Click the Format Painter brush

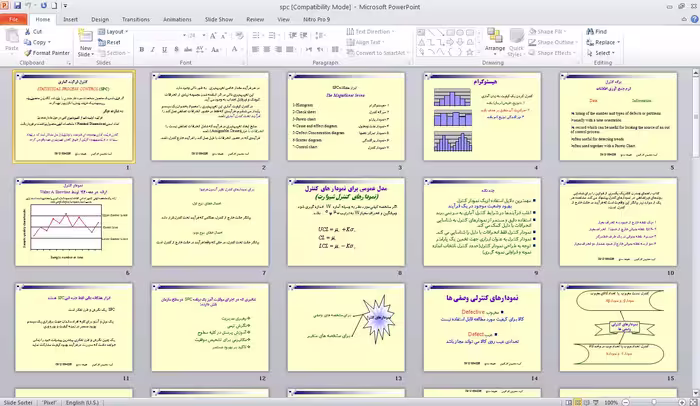47,53
